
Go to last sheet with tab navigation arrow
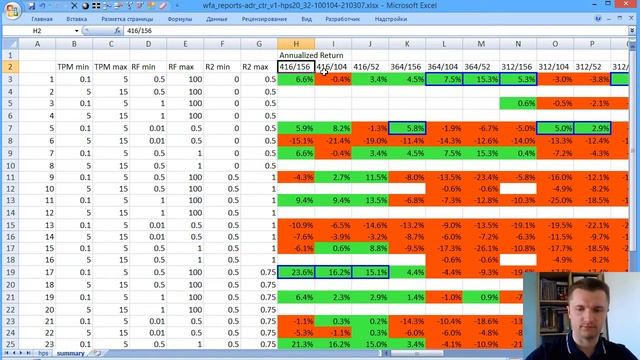(x=28, y=353)
